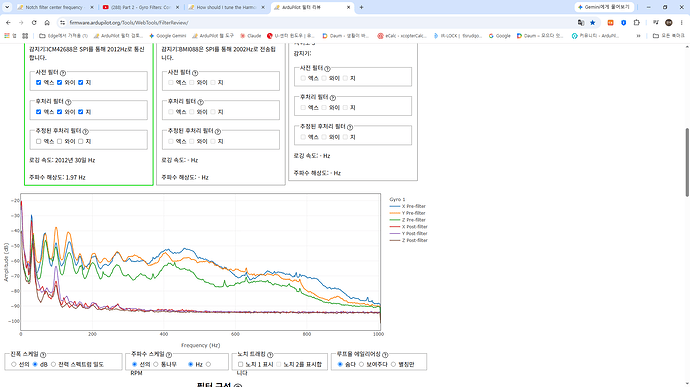This screenshot has width=690, height=387.
Task: Select RPM frequency unit radio
Action: (x=208, y=364)
